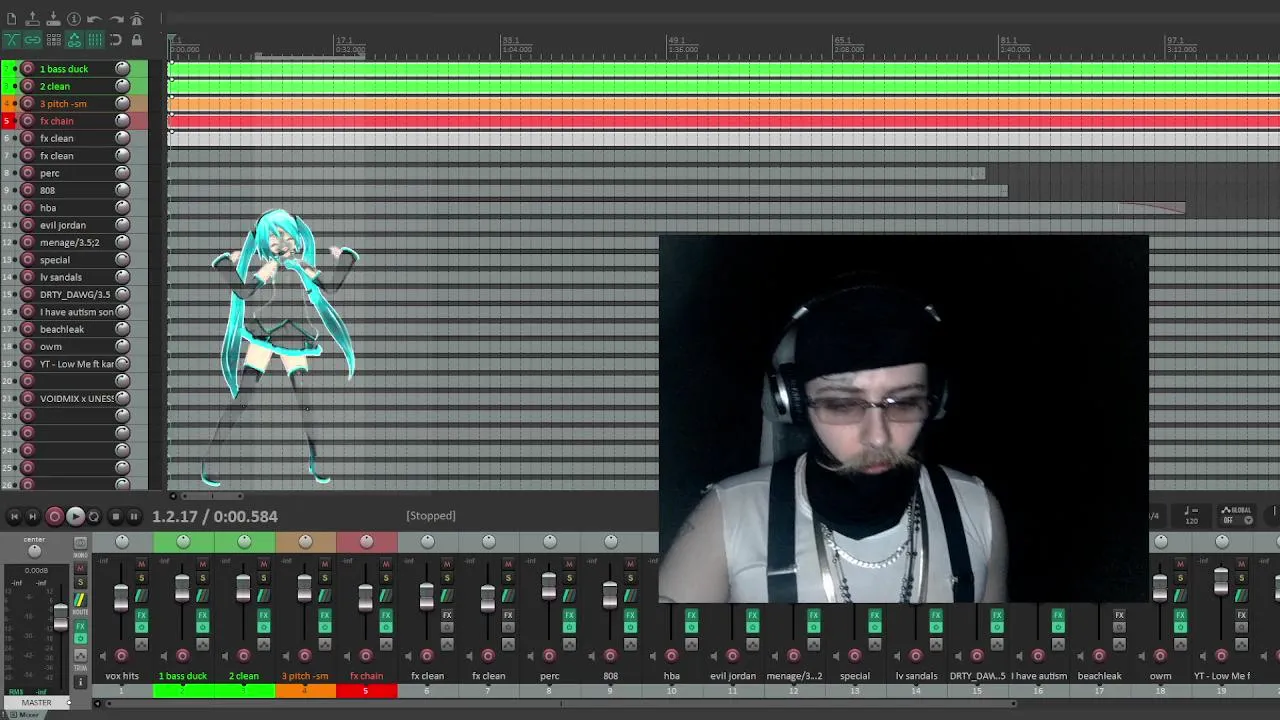Screen dimensions: 1280x720
Task: Click the master center pan knob
Action: [x=34, y=551]
